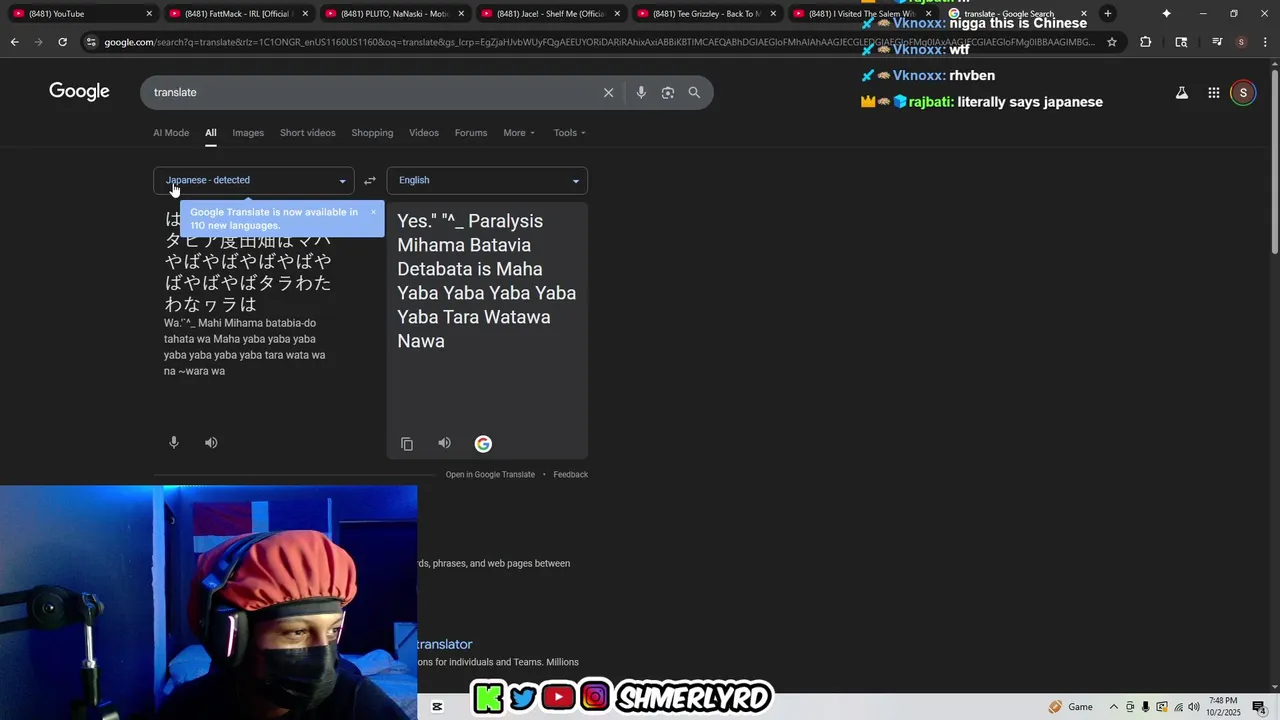Translate by voice using microphone icon
The image size is (1280, 720).
(x=174, y=442)
